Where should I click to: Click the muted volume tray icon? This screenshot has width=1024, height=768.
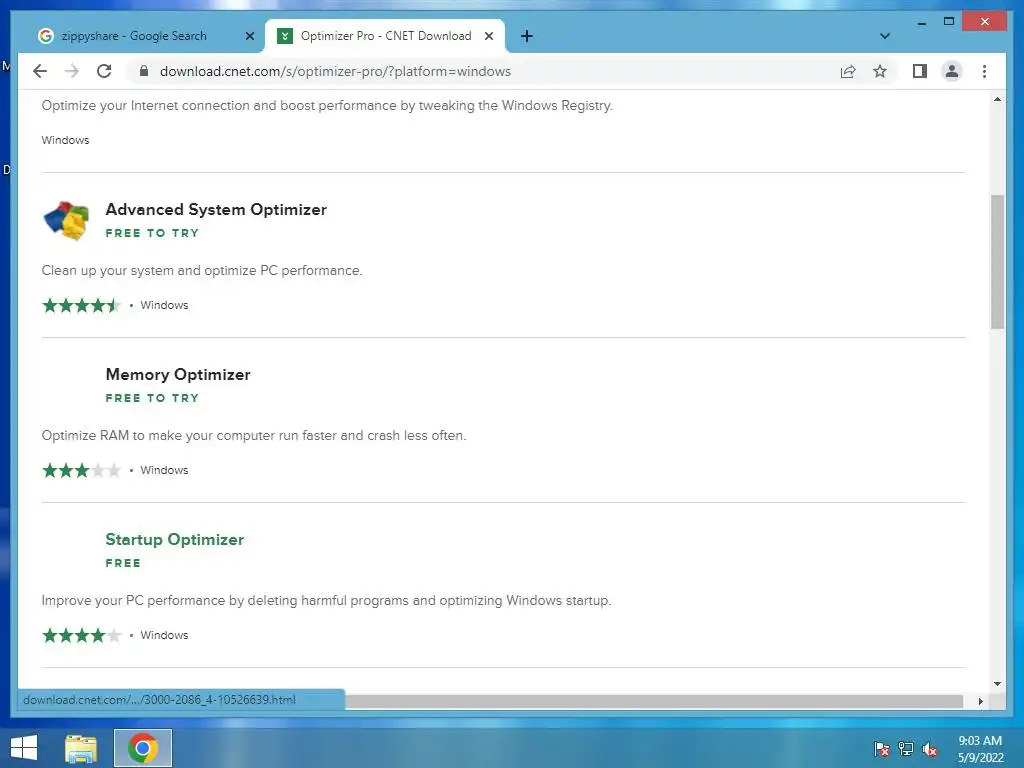[930, 749]
